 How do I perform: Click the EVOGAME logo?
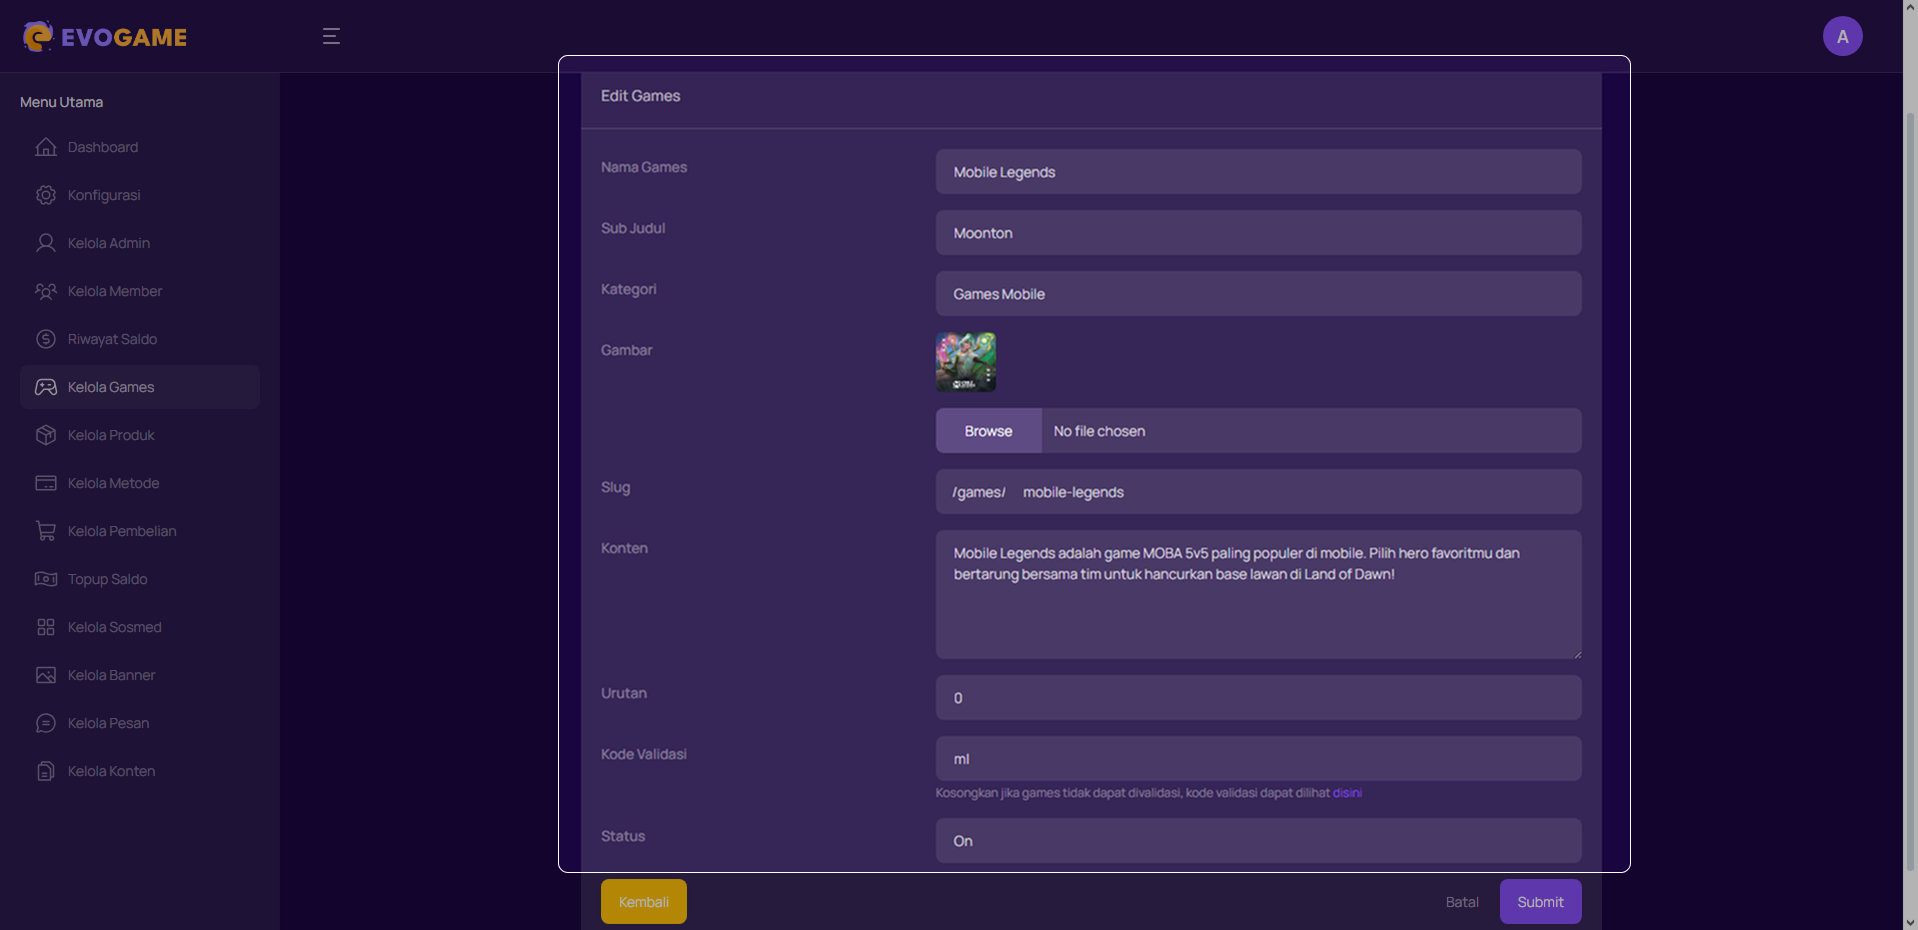(x=105, y=37)
